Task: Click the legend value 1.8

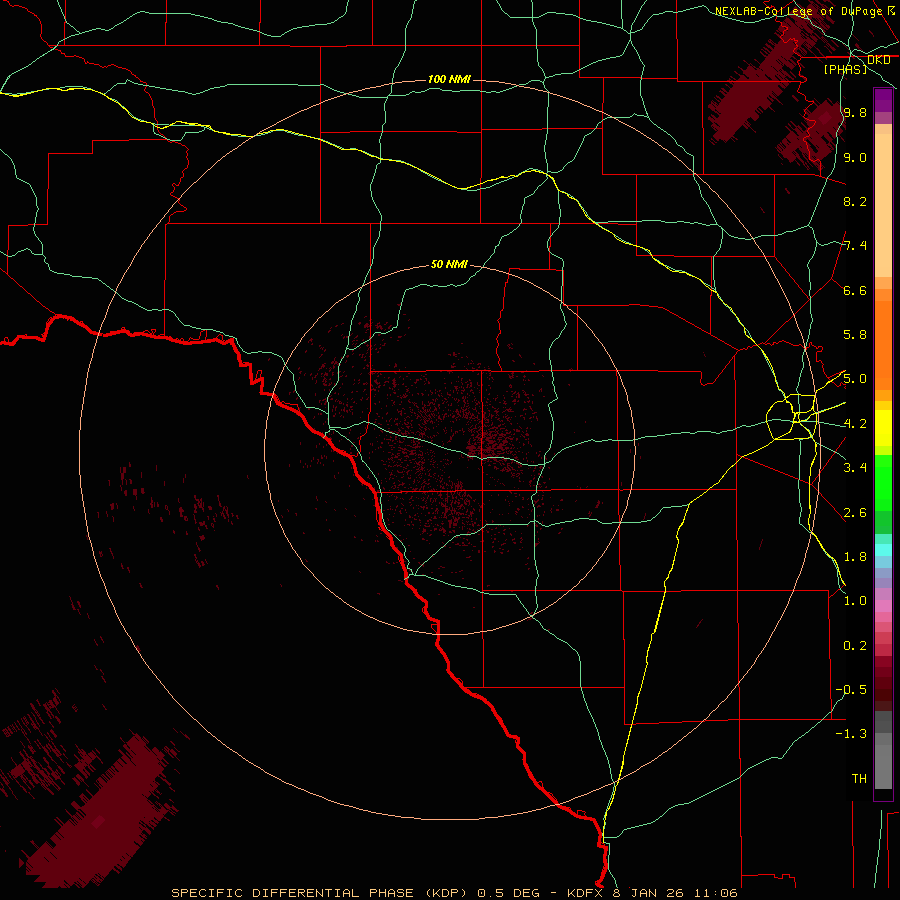Action: coord(855,557)
